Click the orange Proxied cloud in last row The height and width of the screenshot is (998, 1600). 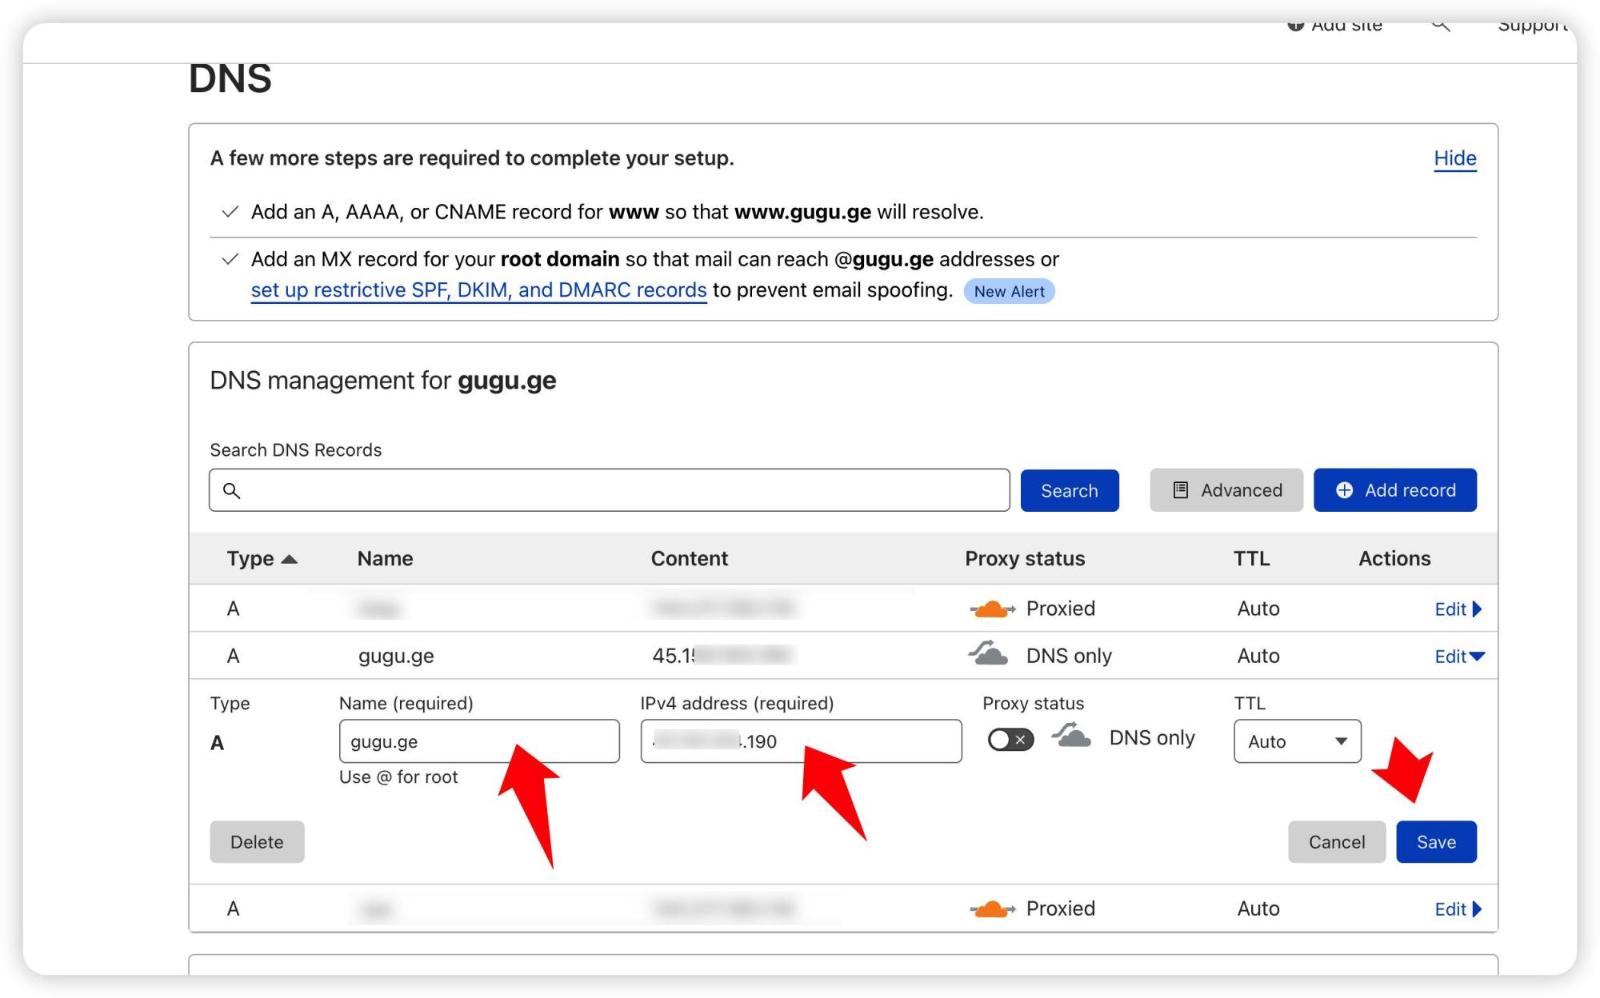[991, 909]
